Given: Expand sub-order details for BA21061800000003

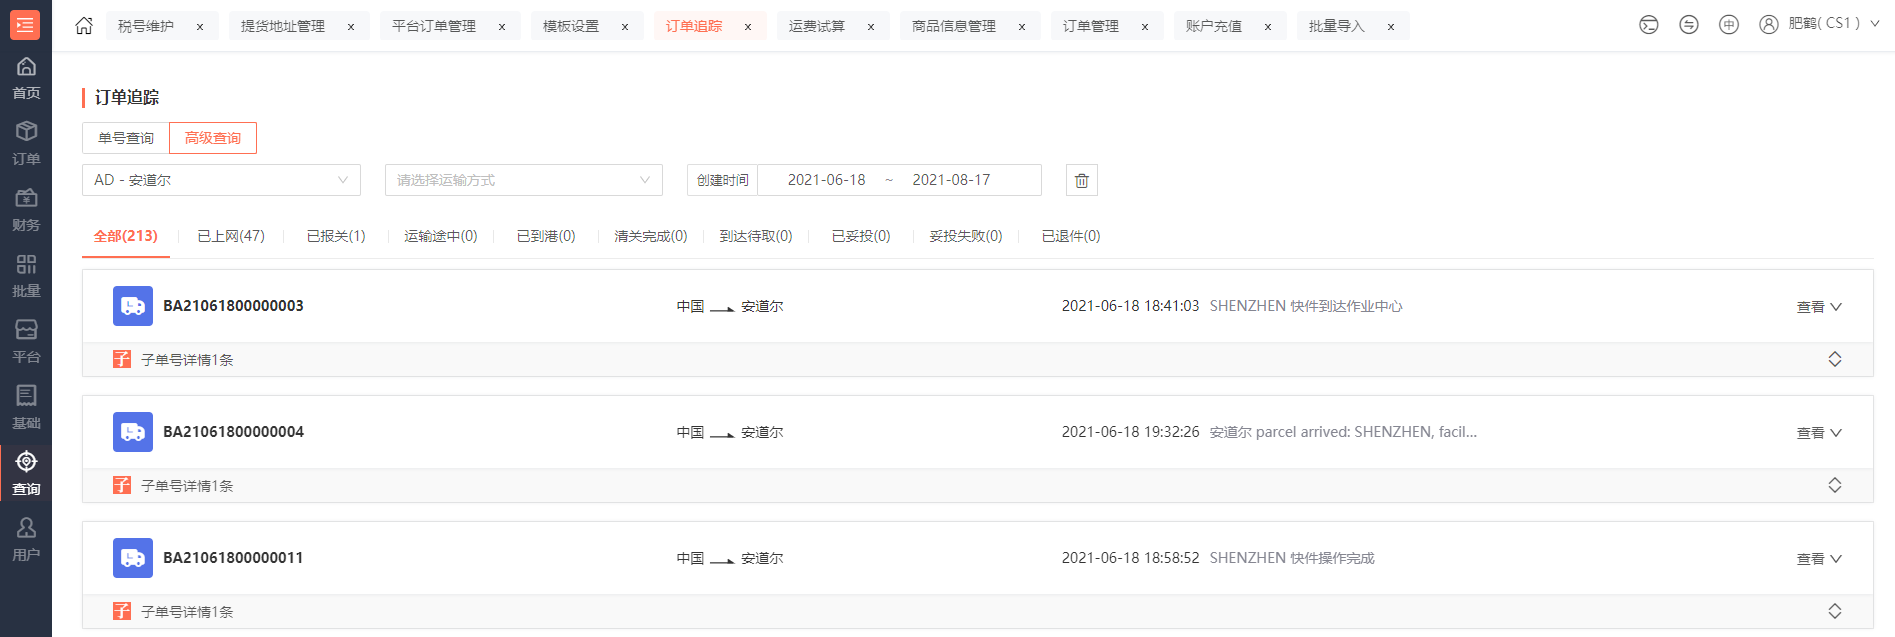Looking at the screenshot, I should point(1834,359).
